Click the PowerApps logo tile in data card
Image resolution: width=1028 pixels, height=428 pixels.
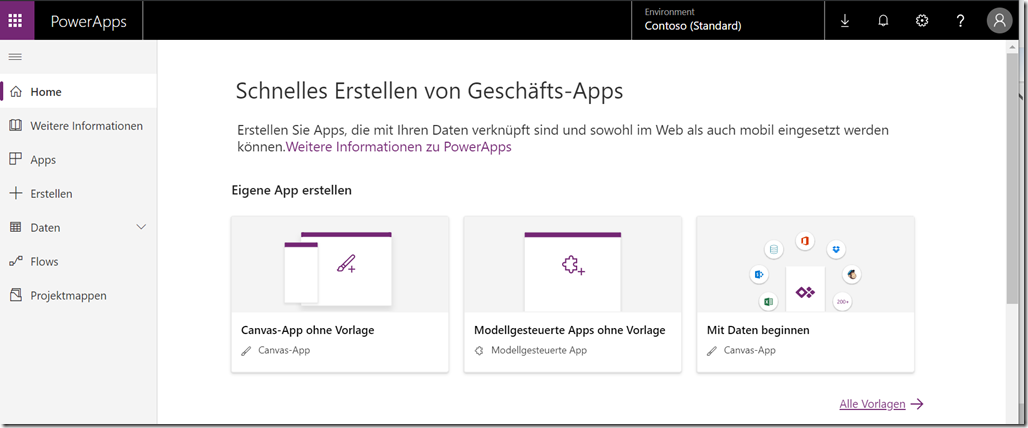click(x=805, y=289)
